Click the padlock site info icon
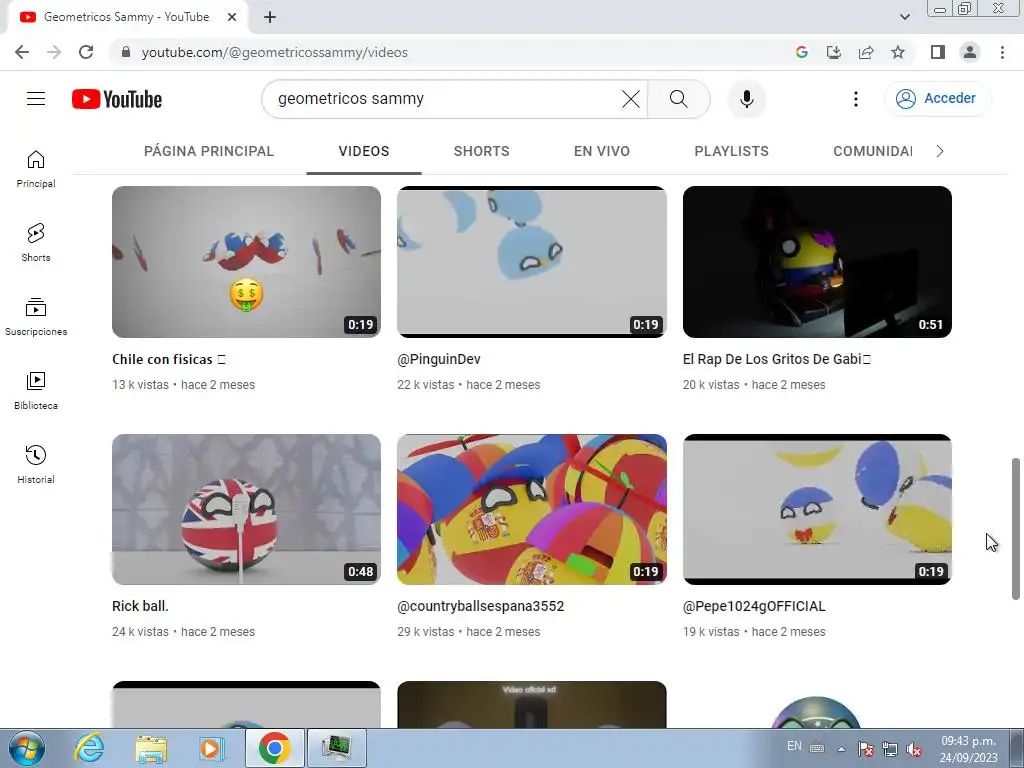The height and width of the screenshot is (768, 1024). (126, 52)
